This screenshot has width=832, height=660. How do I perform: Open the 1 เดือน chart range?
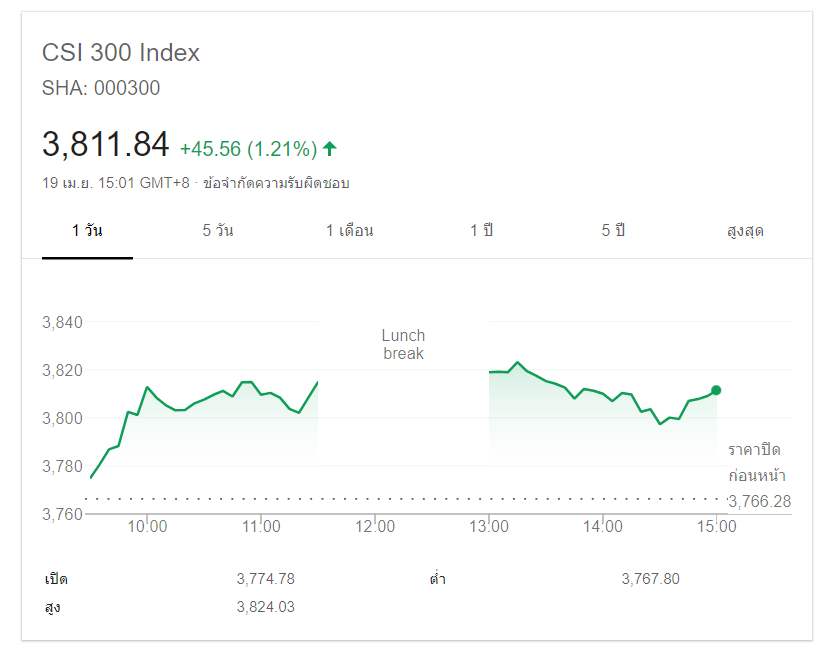[349, 231]
